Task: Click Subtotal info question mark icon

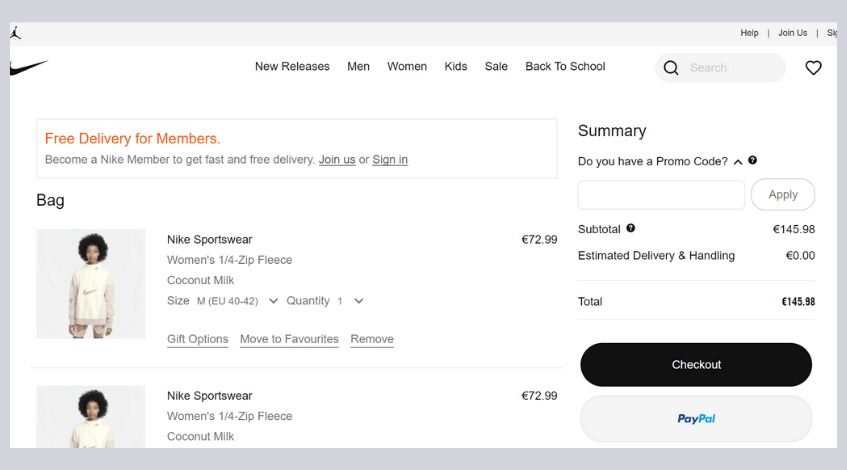Action: coord(630,228)
